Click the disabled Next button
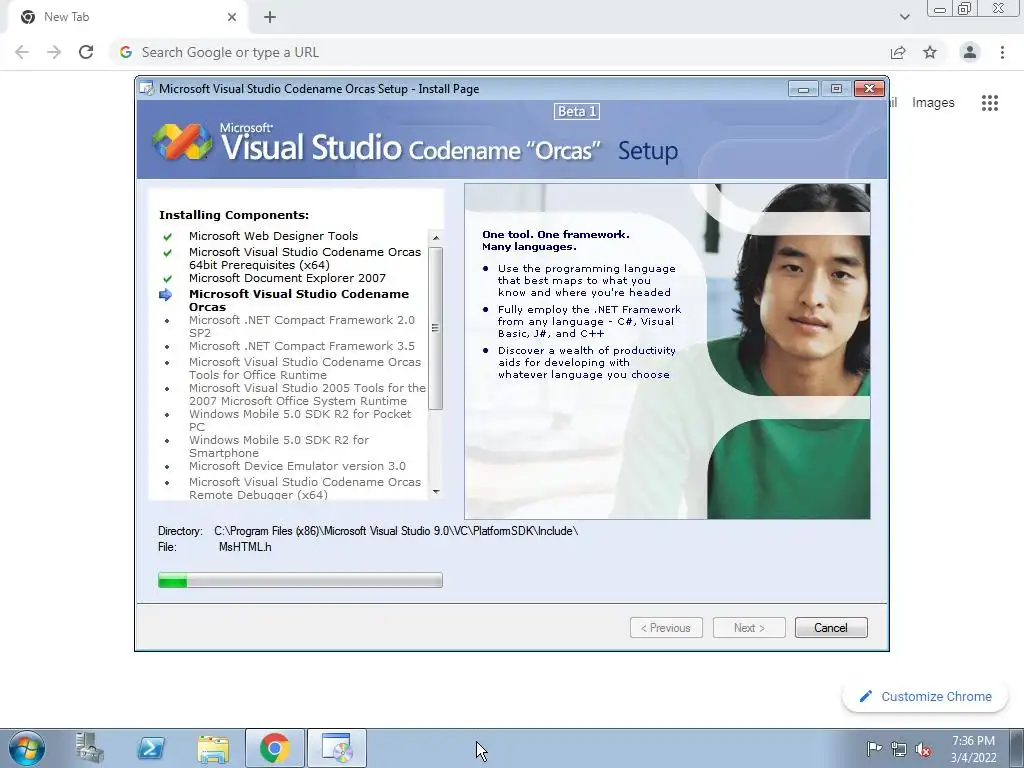Screen dimensions: 1024x768 point(749,628)
